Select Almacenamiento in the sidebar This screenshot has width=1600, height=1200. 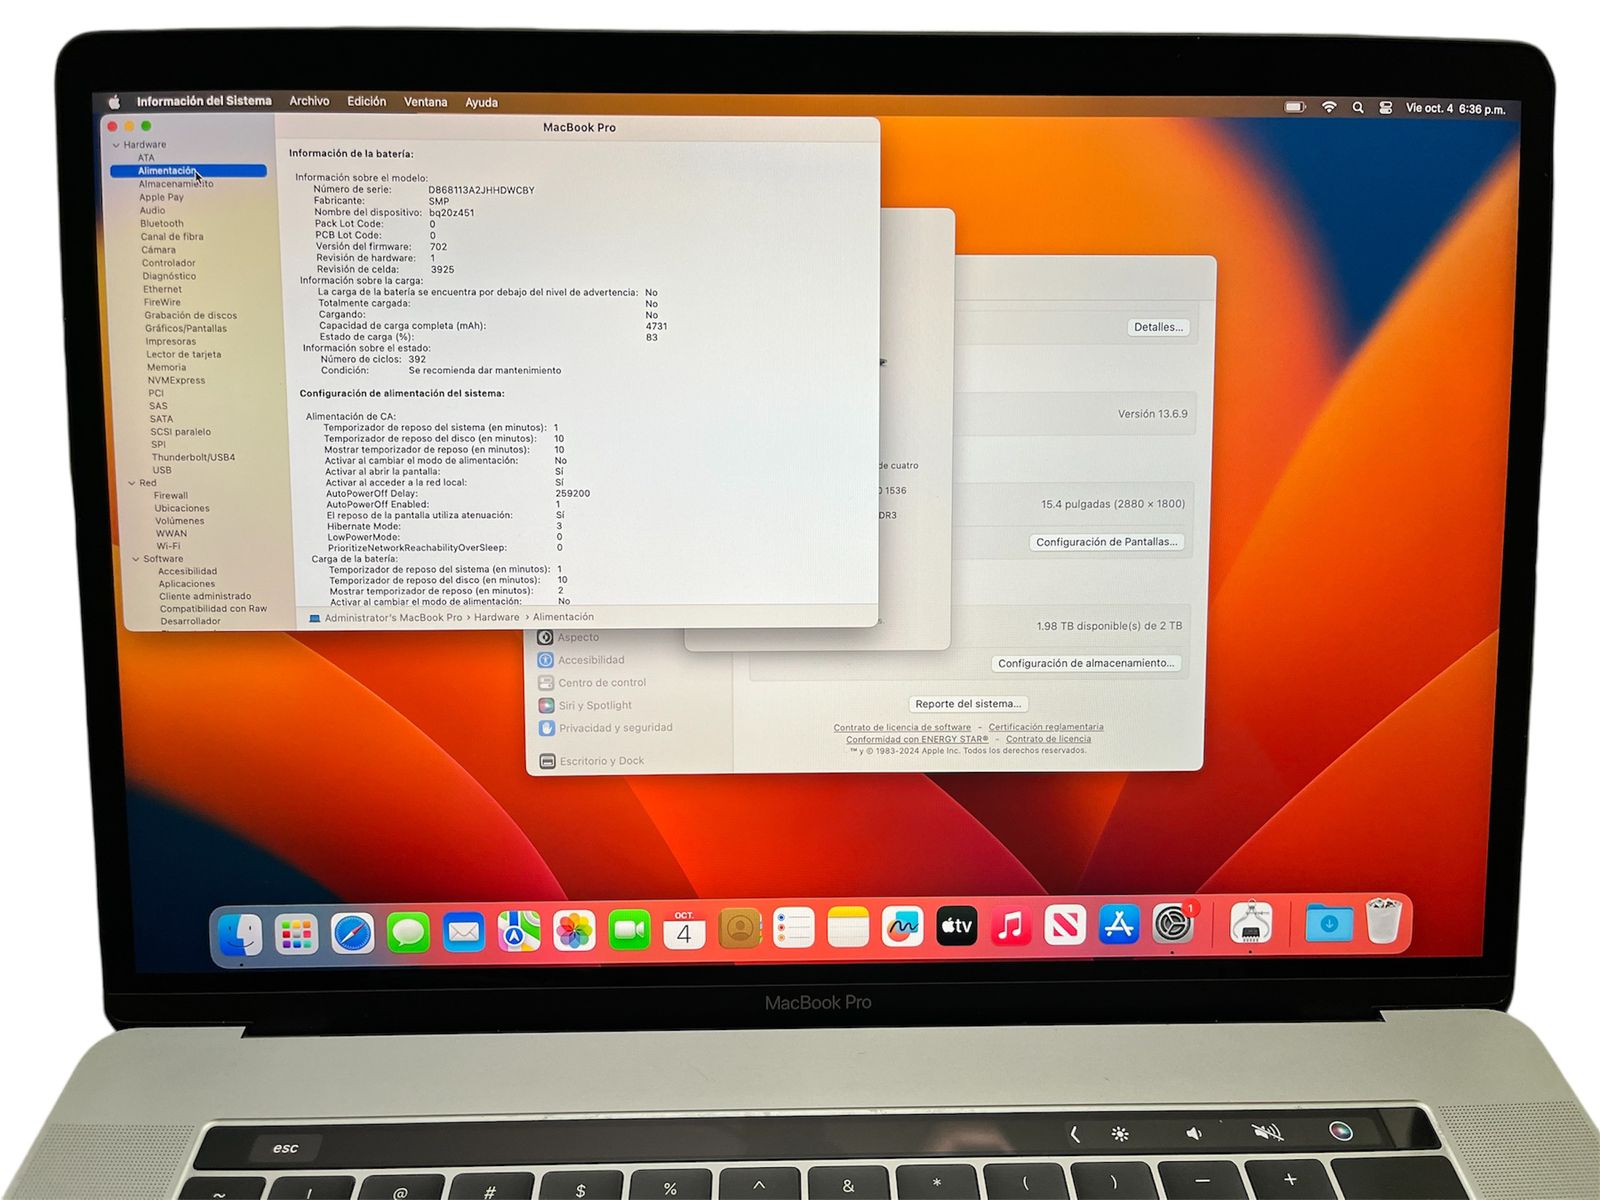[x=175, y=184]
